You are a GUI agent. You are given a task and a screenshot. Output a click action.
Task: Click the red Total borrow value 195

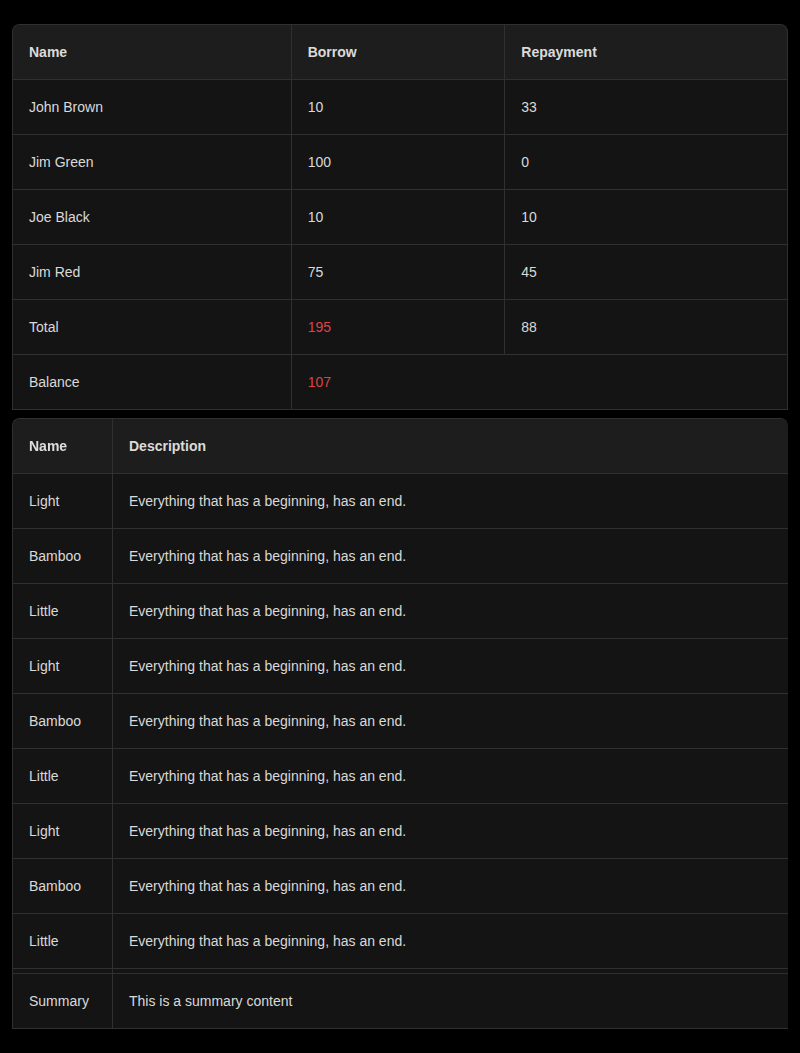click(319, 327)
